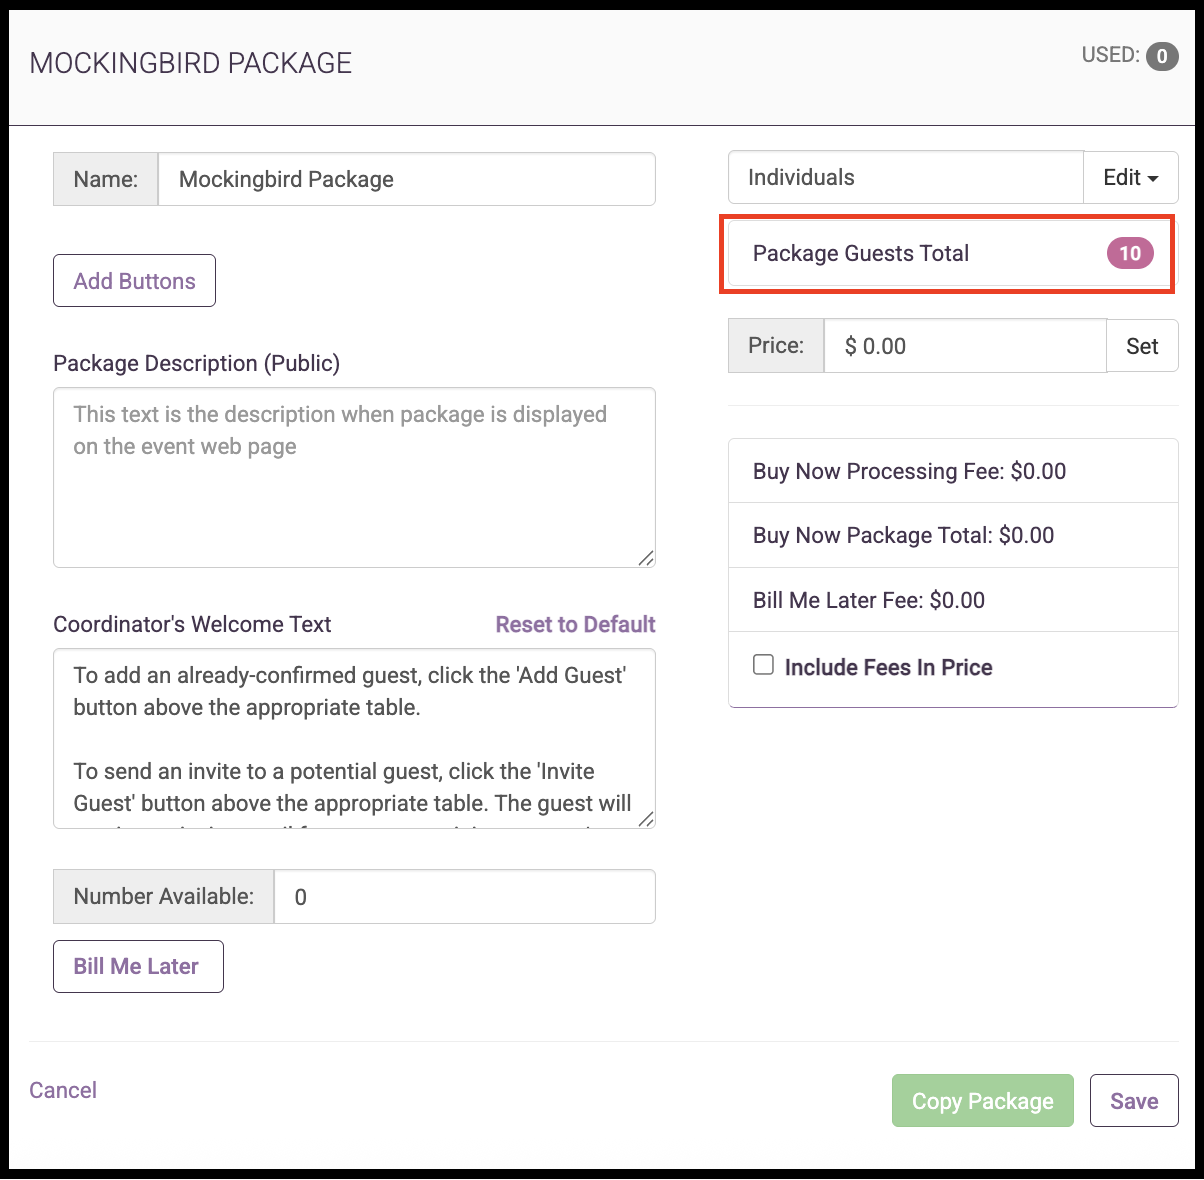Click into Package Description text area
This screenshot has width=1204, height=1180.
pos(354,478)
